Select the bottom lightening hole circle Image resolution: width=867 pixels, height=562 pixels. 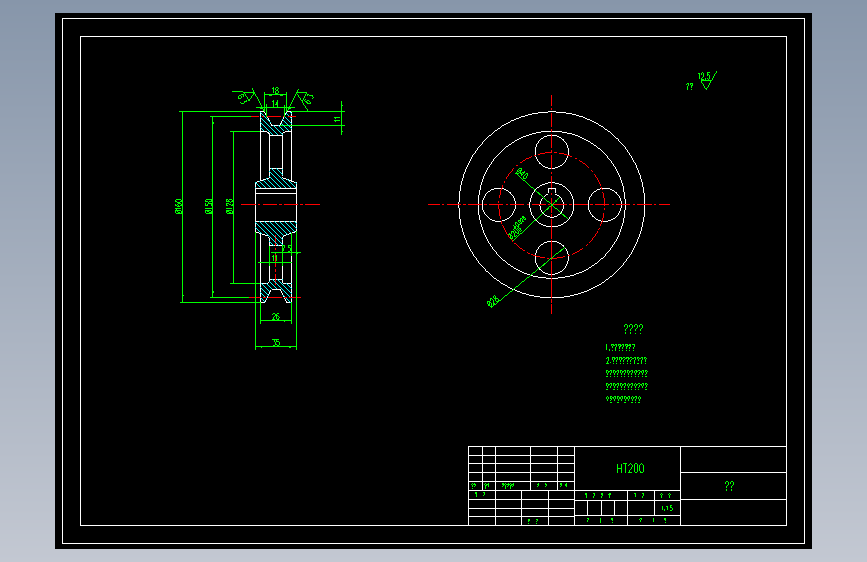(x=552, y=258)
